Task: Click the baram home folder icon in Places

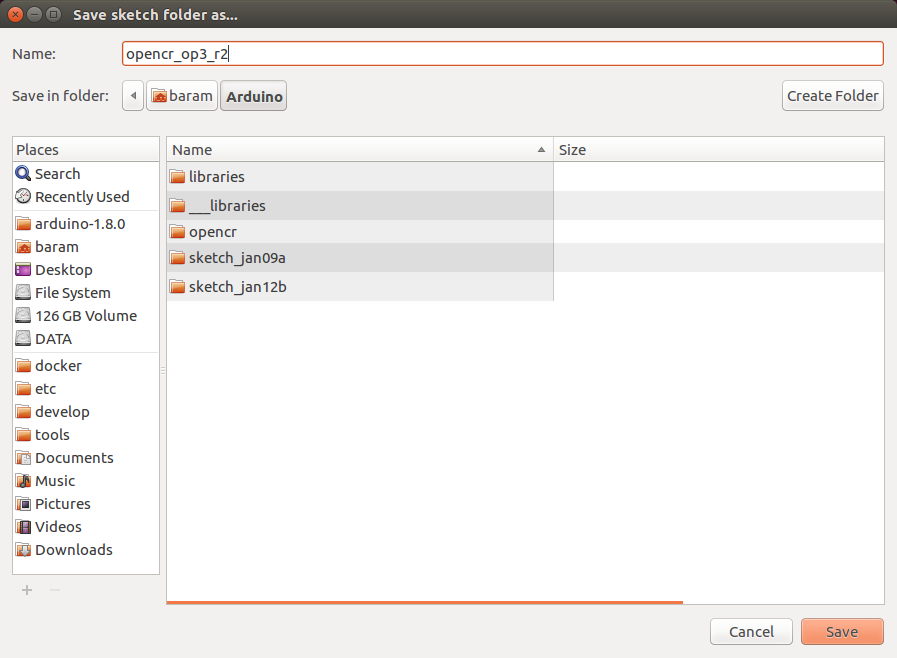Action: (x=23, y=247)
